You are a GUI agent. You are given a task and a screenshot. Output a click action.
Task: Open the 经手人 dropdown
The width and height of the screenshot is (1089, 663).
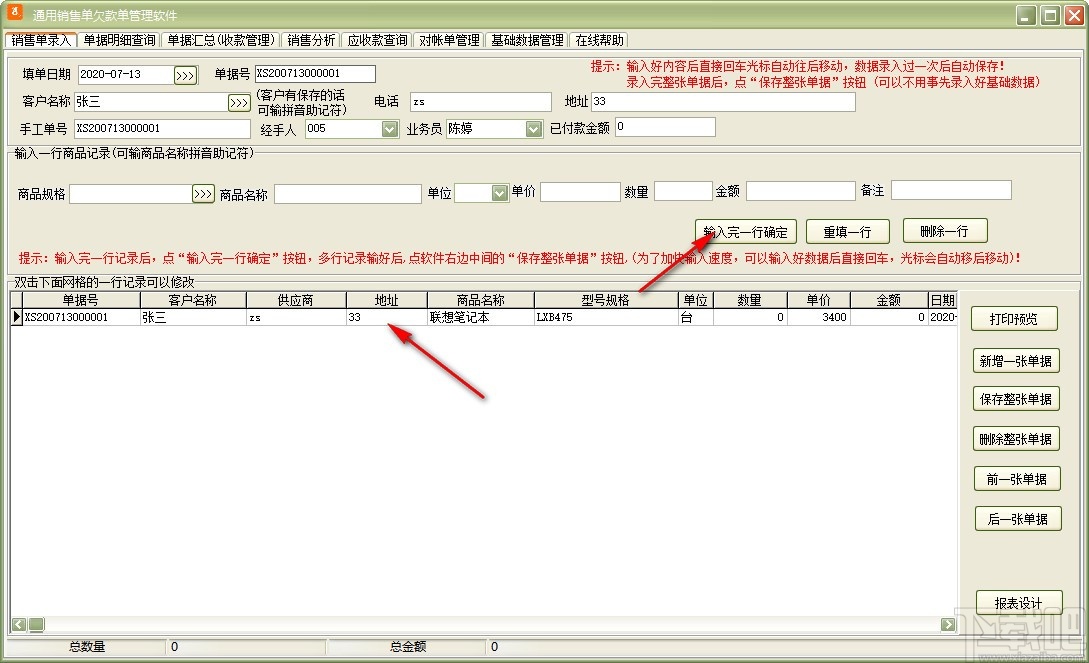click(x=387, y=128)
